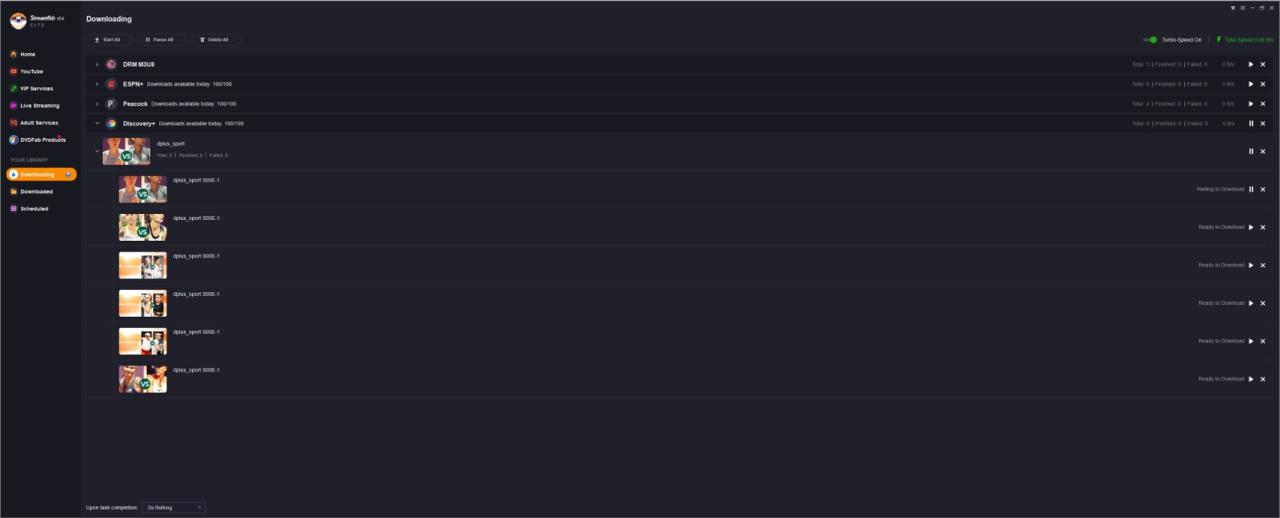This screenshot has height=518, width=1280.
Task: Start the Peacock download group
Action: pyautogui.click(x=1251, y=103)
